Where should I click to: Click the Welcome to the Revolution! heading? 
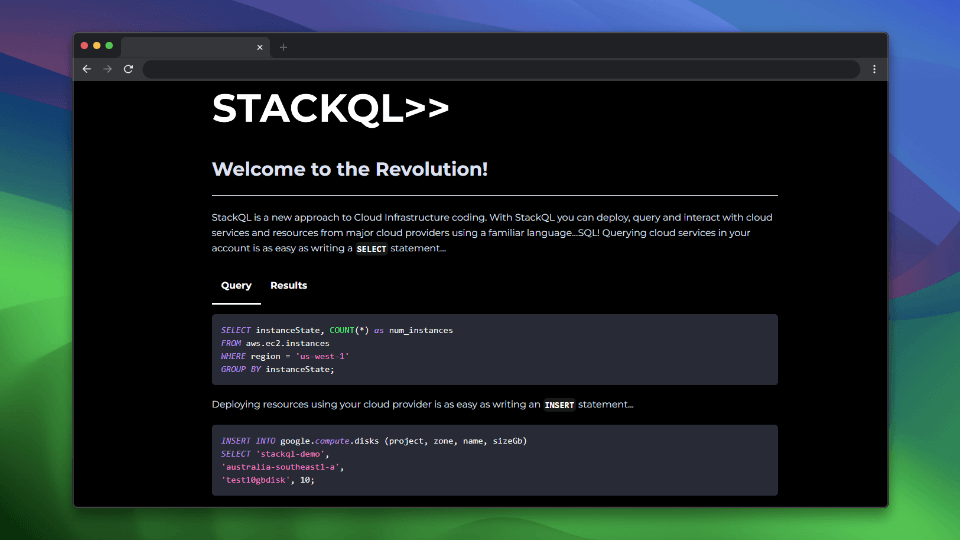click(x=350, y=169)
